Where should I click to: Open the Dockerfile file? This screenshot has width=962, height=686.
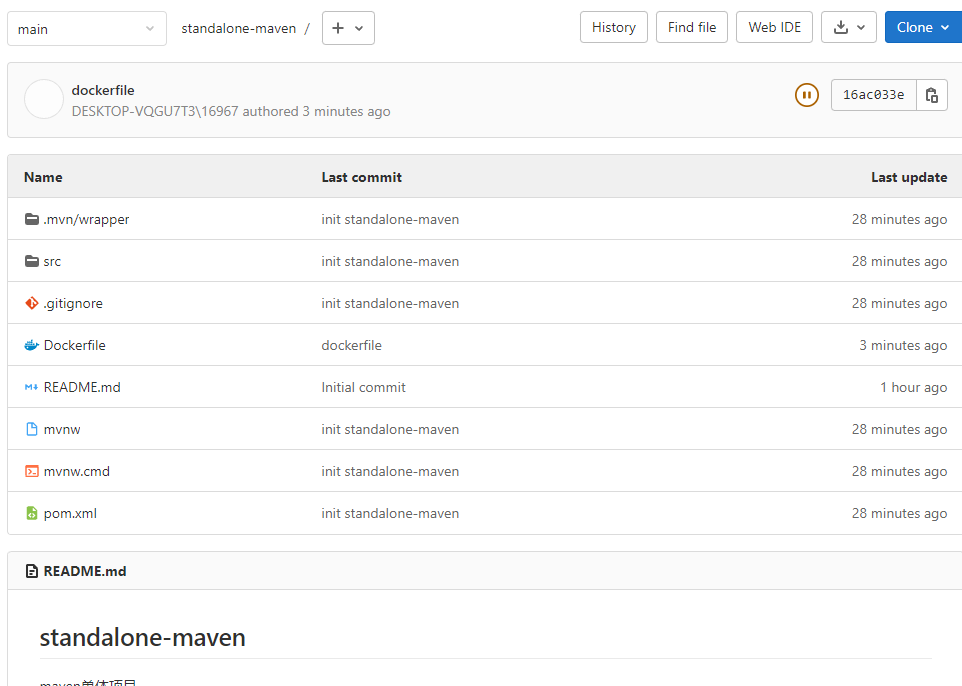[74, 345]
